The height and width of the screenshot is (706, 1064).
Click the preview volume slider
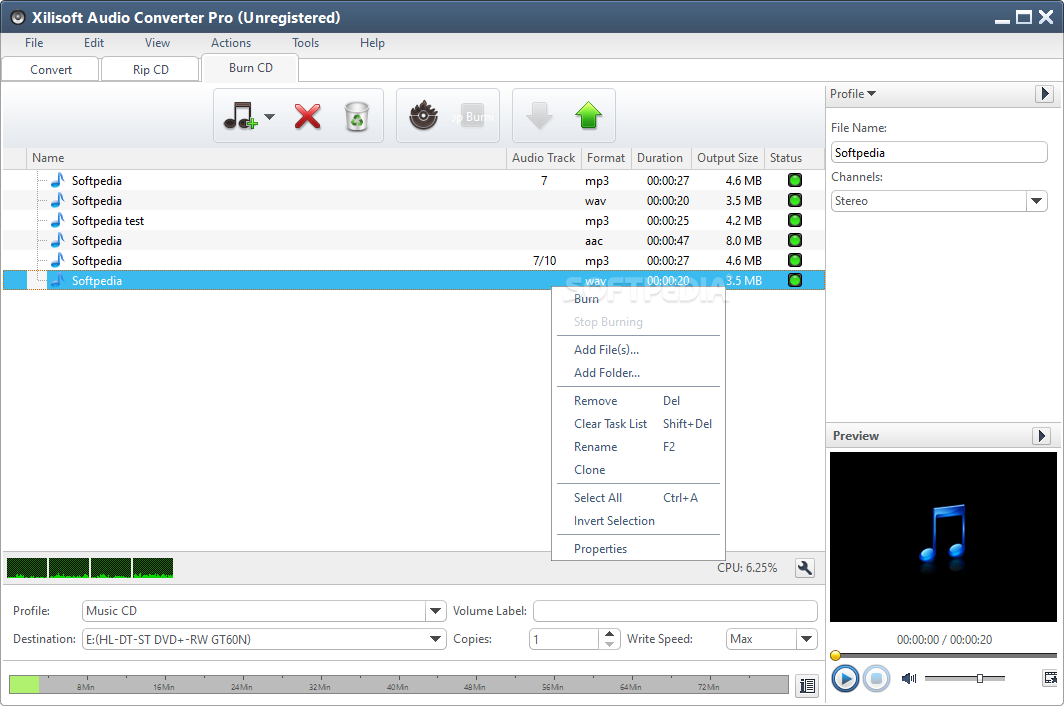point(964,678)
